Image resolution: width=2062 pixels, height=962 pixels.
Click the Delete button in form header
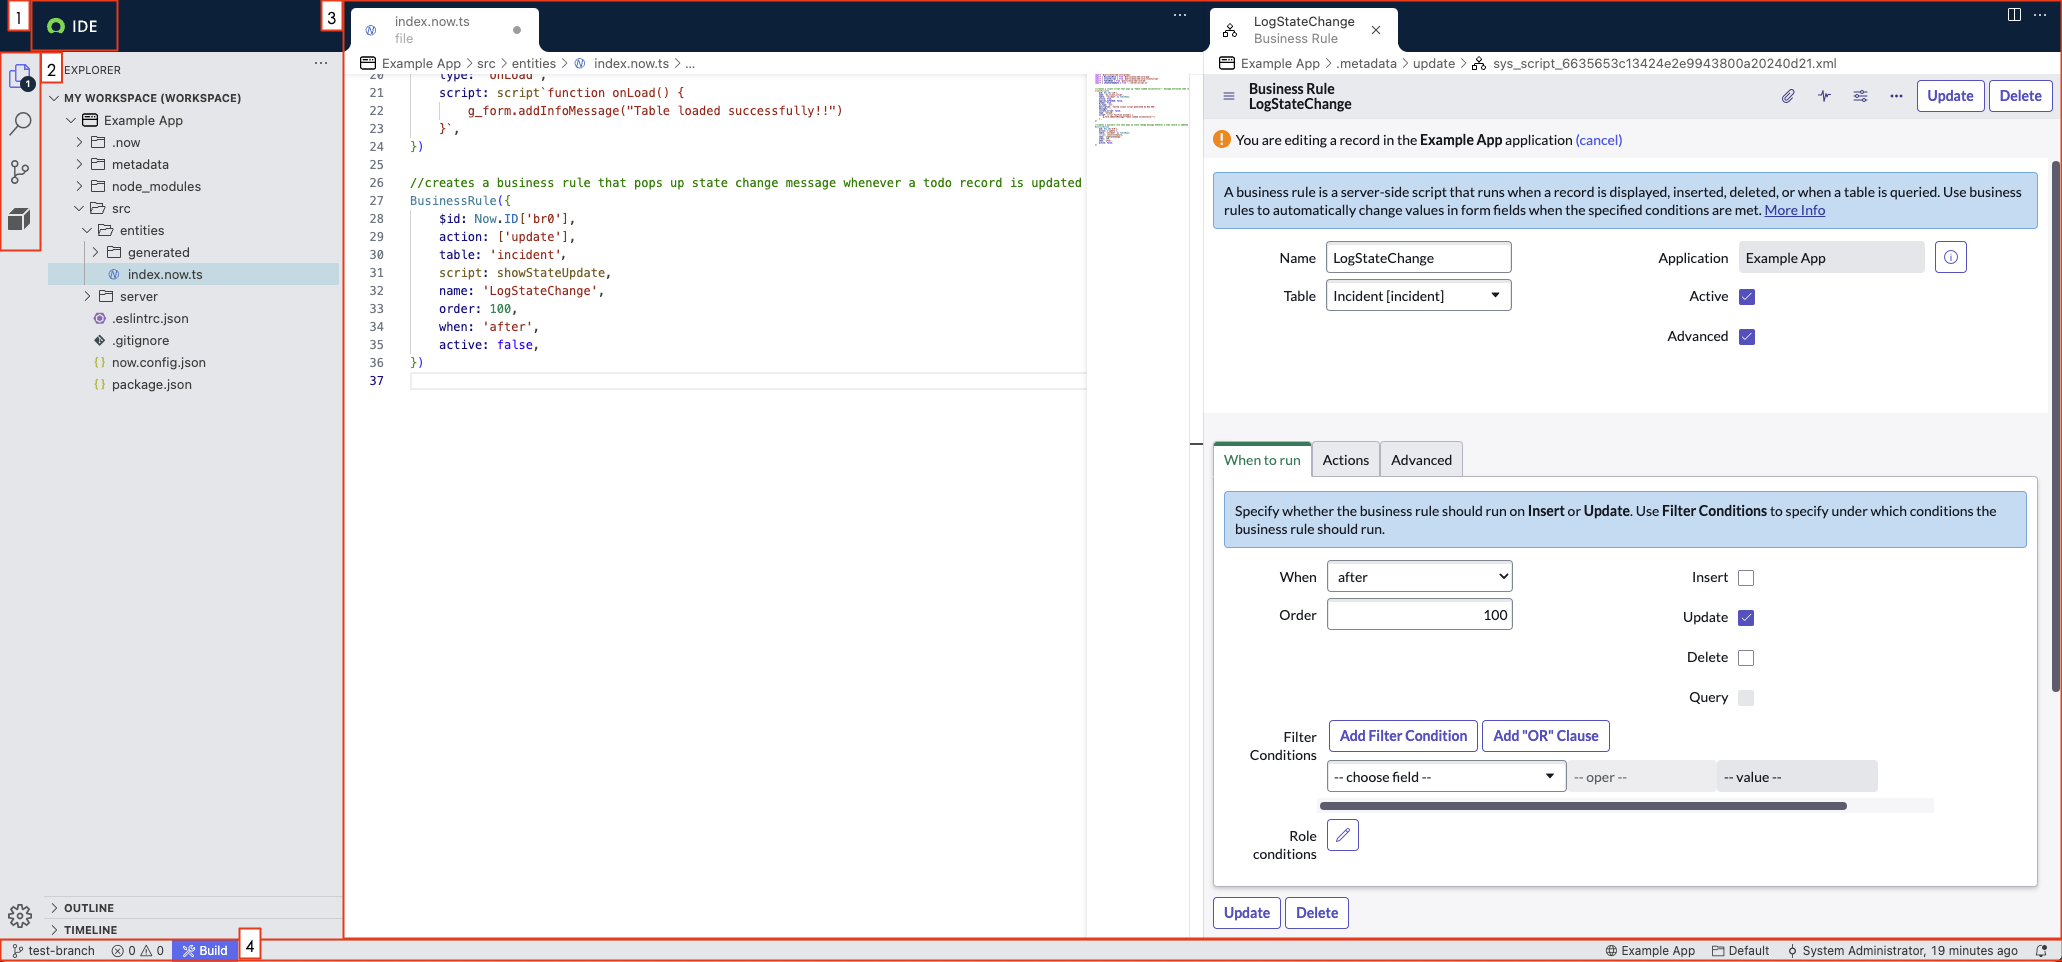coord(2020,96)
